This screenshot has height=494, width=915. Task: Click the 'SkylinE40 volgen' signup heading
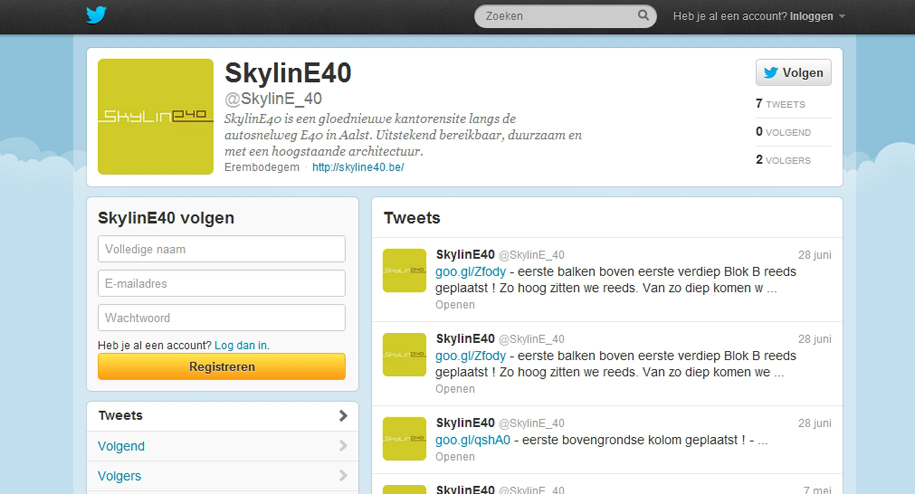pos(166,218)
